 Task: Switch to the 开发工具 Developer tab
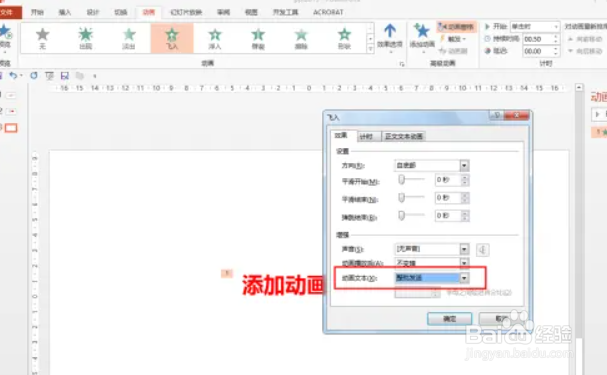286,12
